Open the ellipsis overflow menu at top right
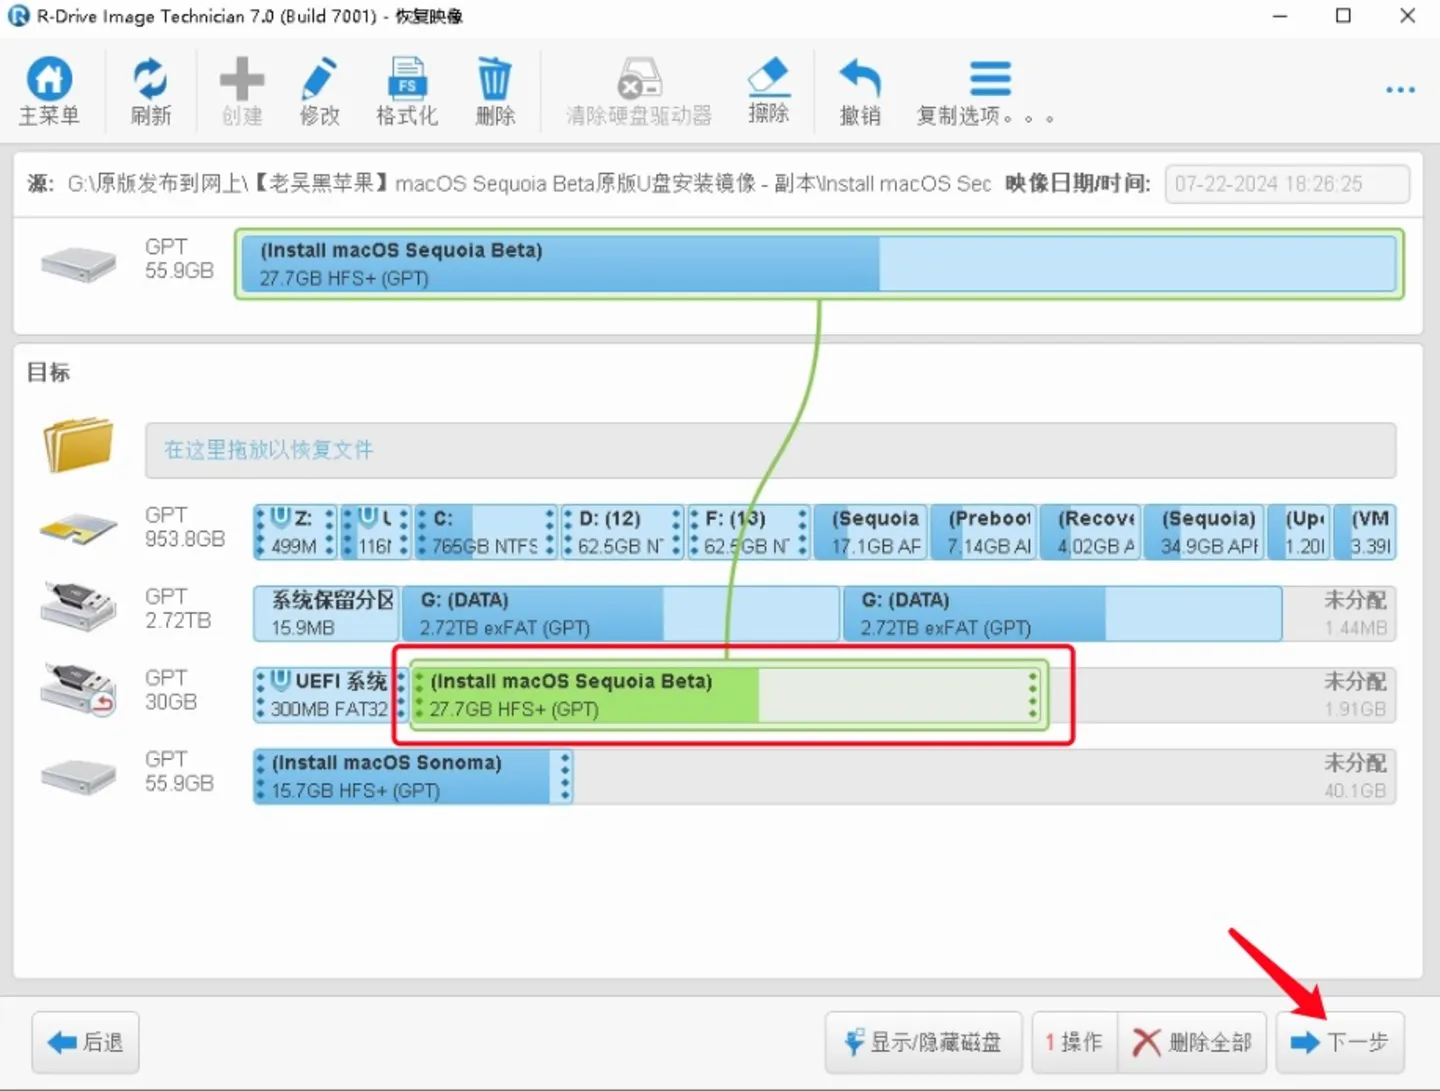Screen dimensions: 1440x1091 tap(1400, 89)
